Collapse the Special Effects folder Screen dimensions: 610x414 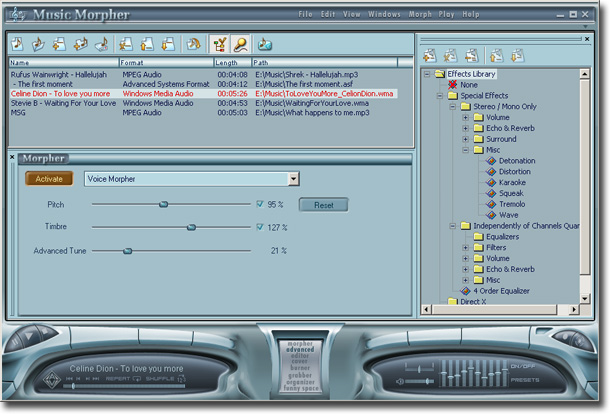(x=440, y=95)
